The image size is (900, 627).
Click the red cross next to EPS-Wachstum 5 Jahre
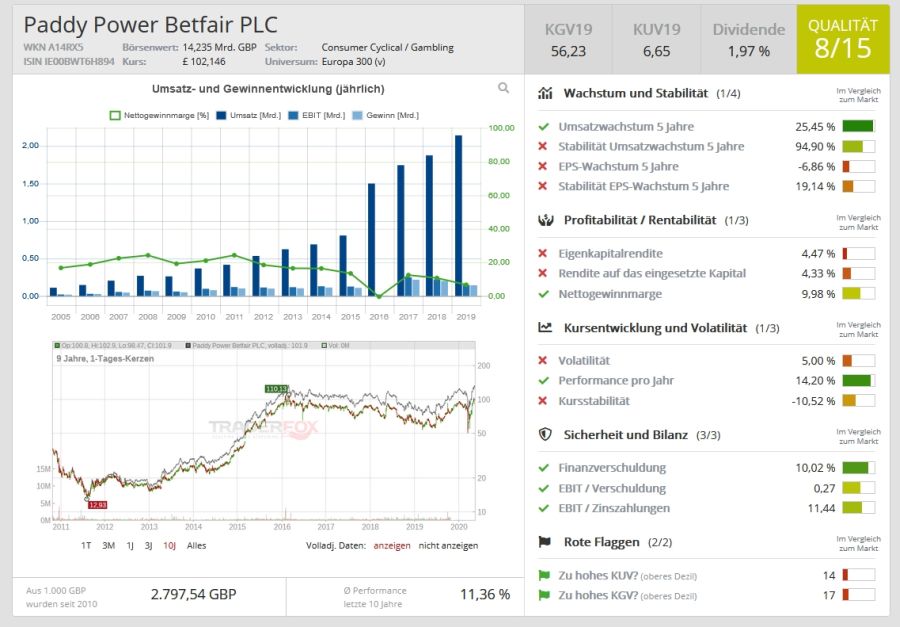coord(542,167)
